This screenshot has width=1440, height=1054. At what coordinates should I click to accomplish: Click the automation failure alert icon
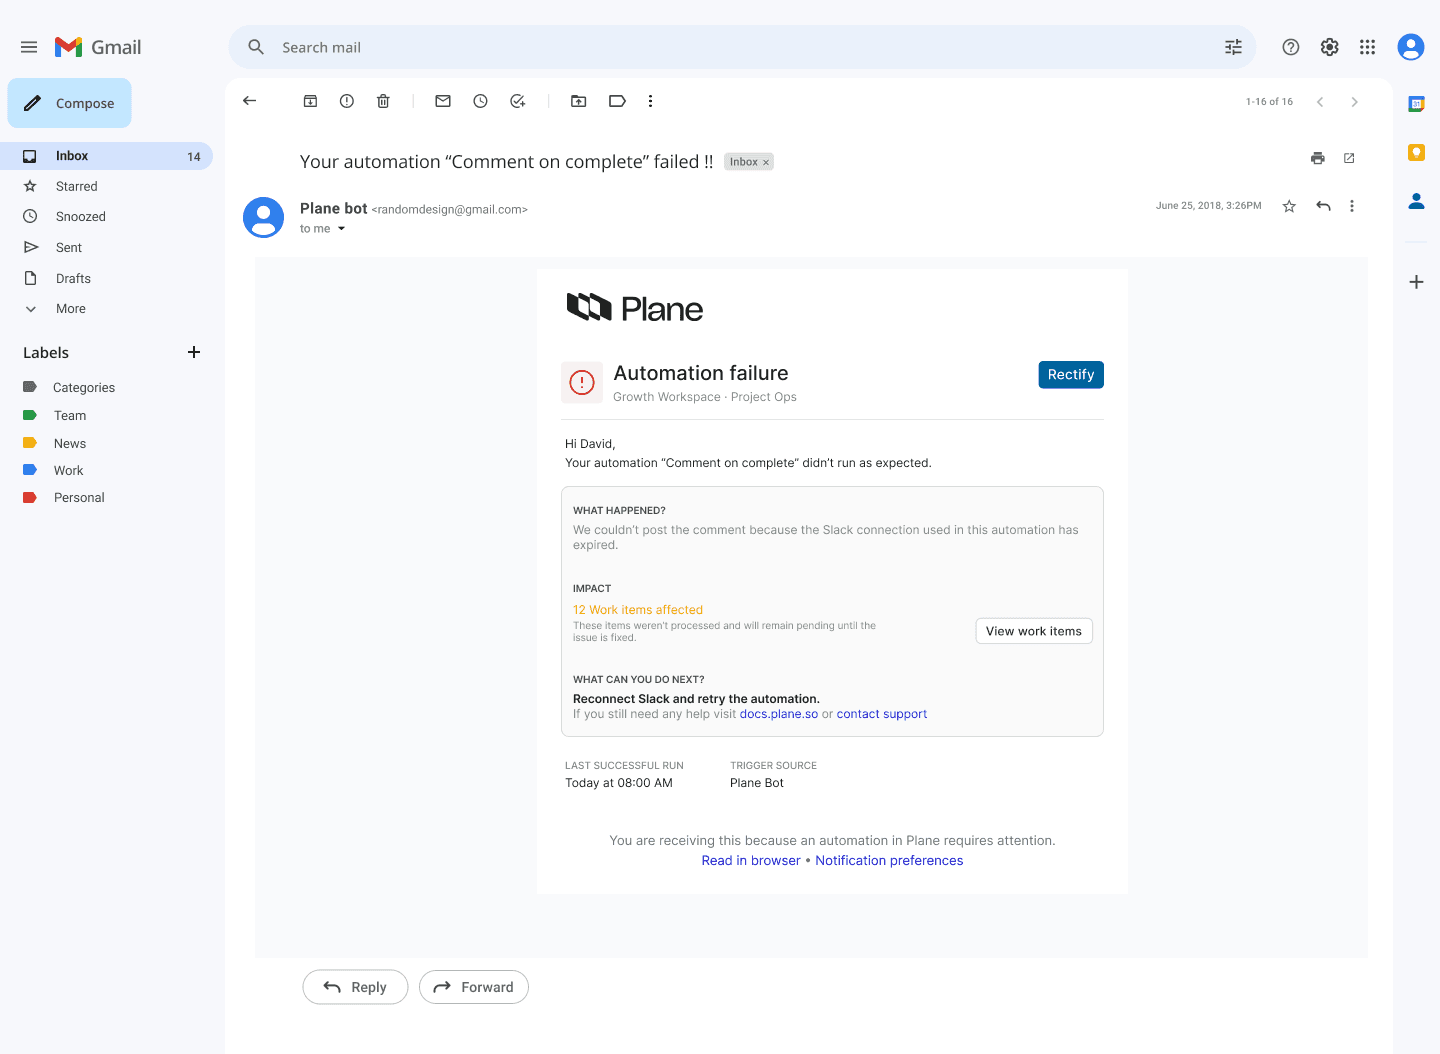[582, 382]
